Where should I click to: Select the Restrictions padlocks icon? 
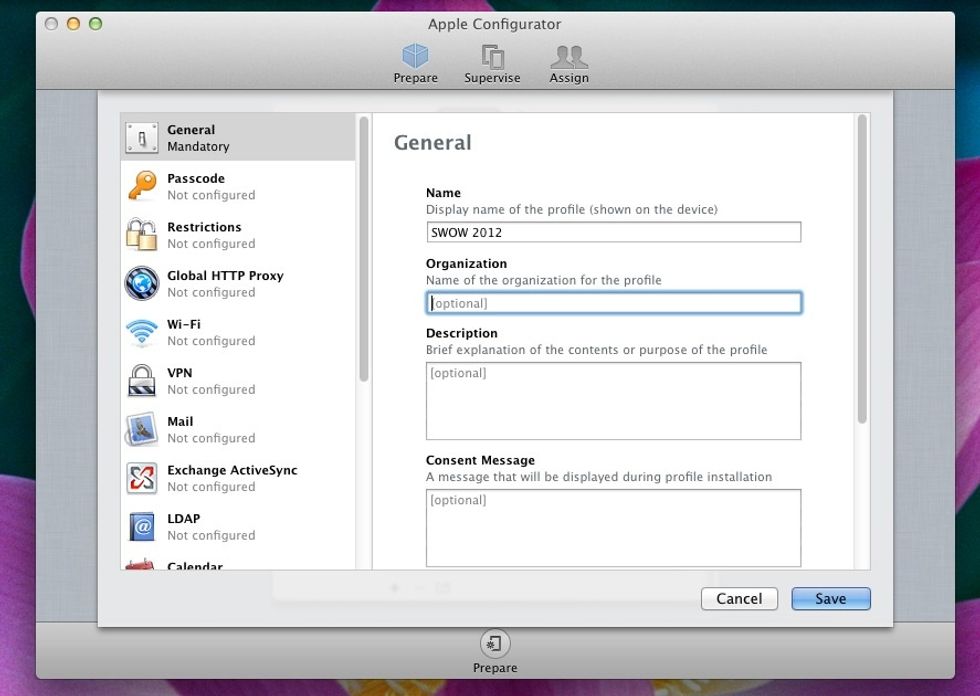[142, 235]
